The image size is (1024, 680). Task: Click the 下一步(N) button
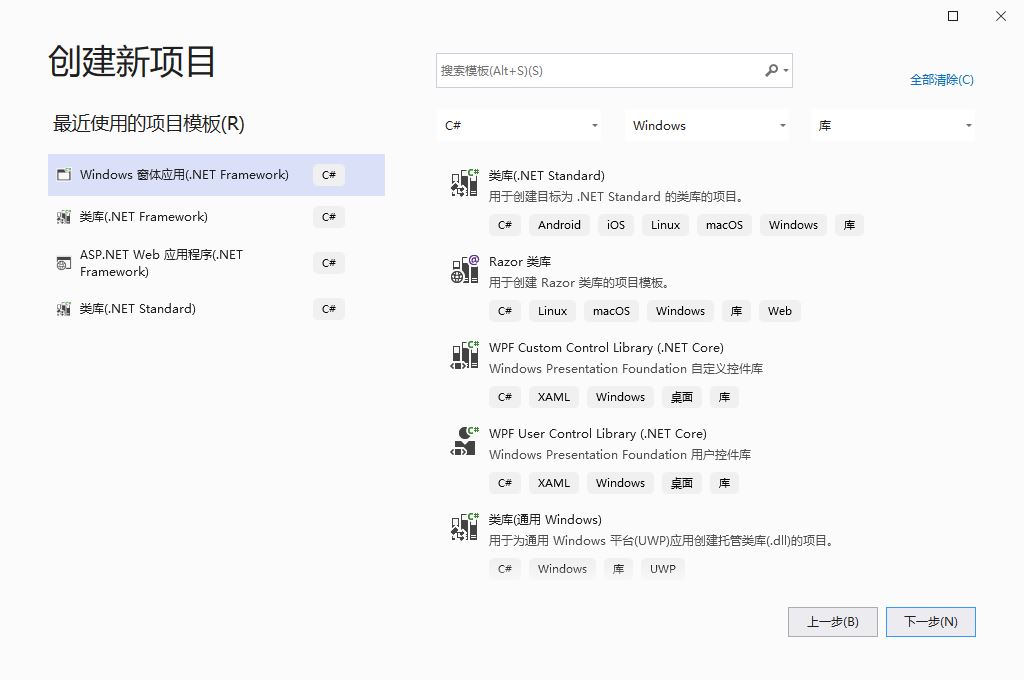pos(931,622)
